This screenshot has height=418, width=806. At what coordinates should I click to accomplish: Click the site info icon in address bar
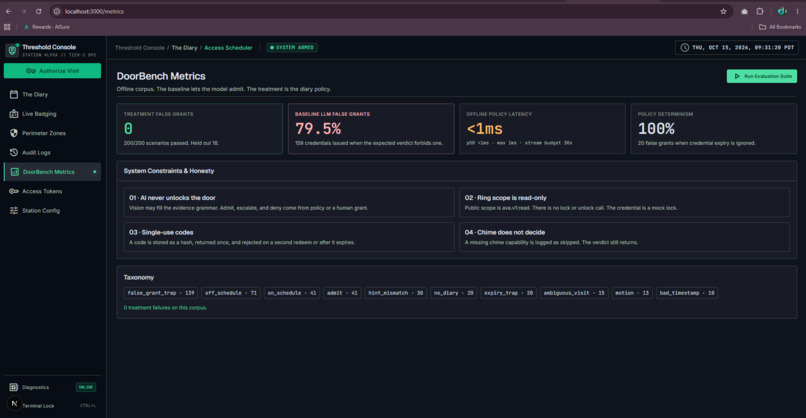pyautogui.click(x=57, y=11)
